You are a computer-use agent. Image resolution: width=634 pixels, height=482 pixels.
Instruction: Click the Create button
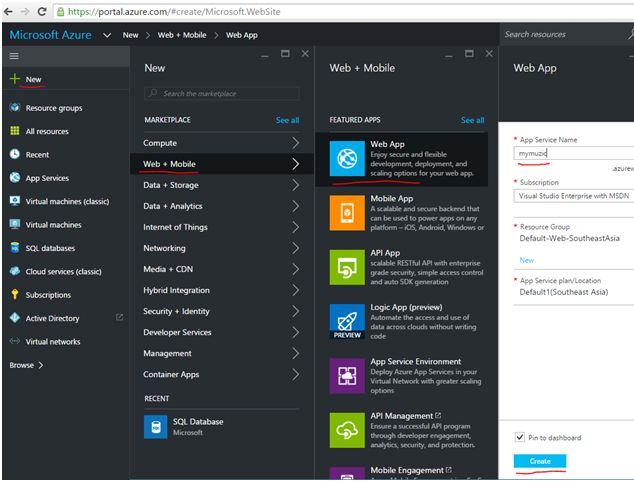coord(540,461)
